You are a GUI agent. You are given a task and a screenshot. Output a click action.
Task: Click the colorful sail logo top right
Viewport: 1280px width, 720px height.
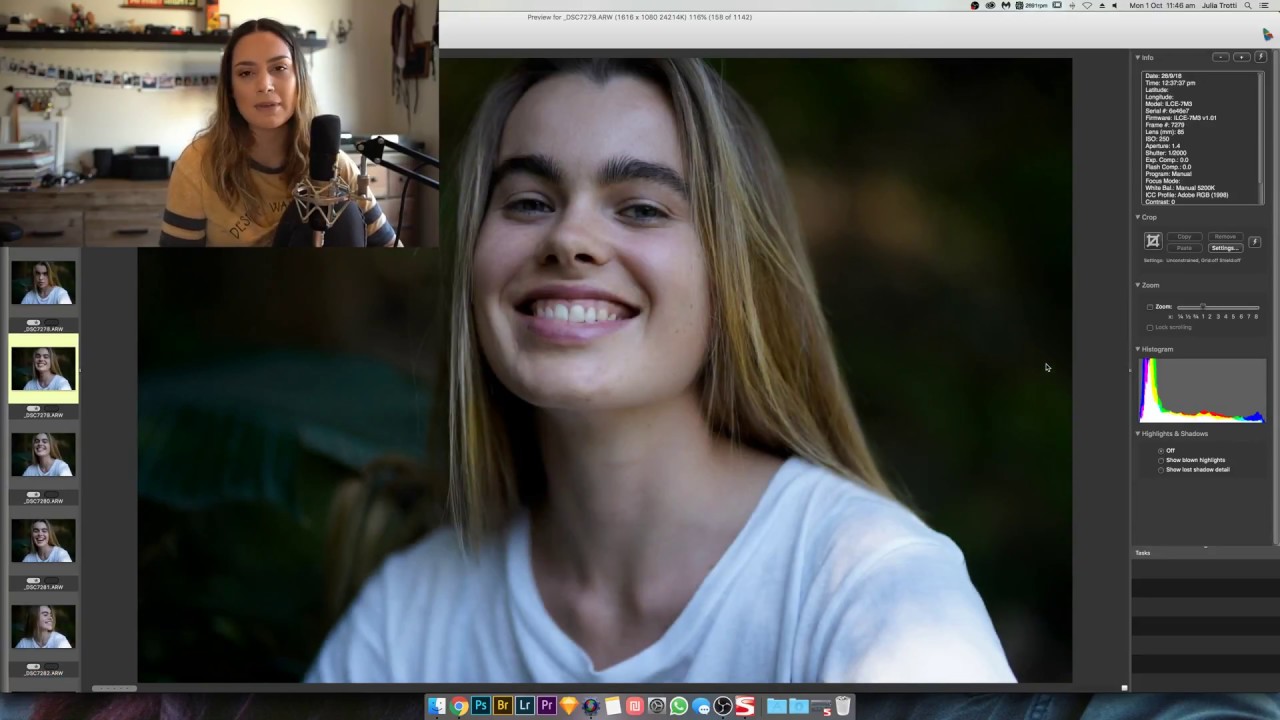click(1268, 35)
